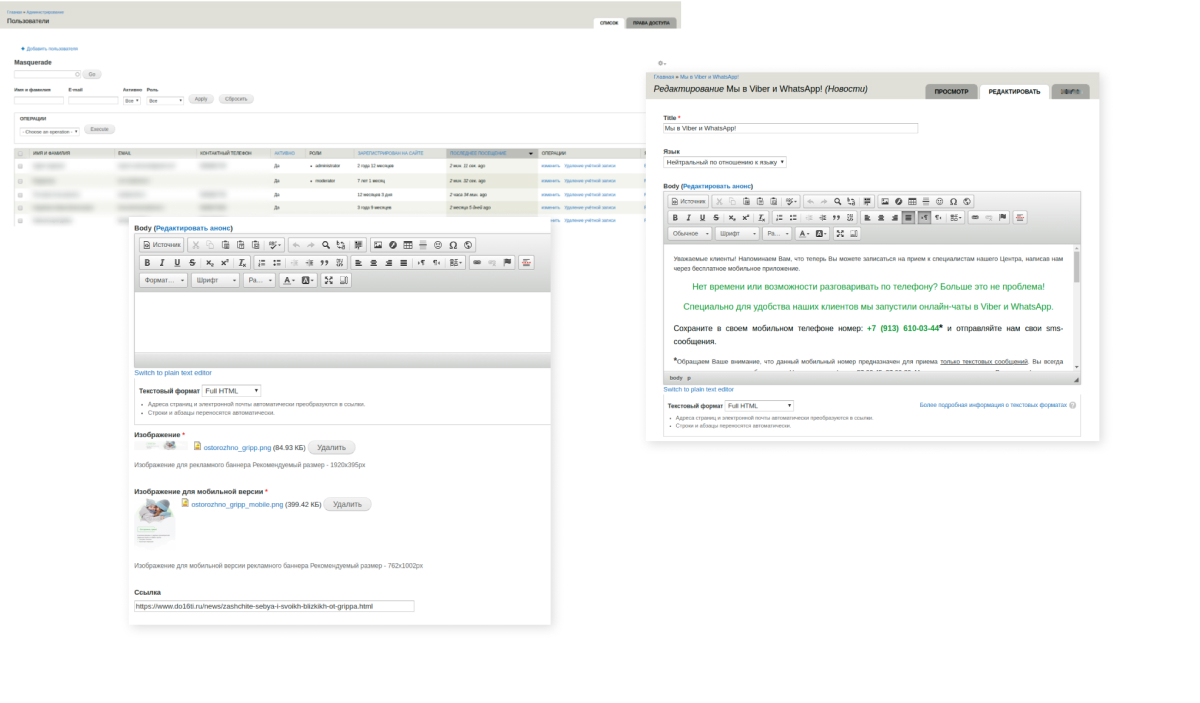The image size is (1200, 703).
Task: Switch to the Права доступа tab
Action: [x=651, y=23]
